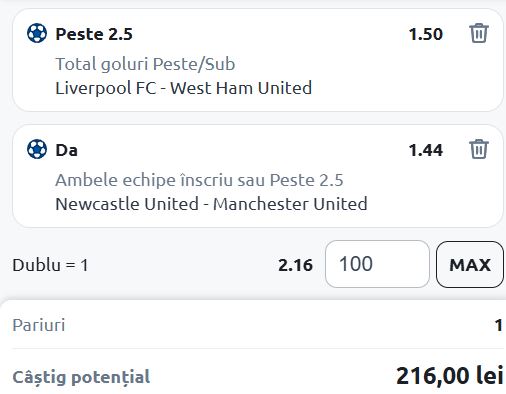Open the Newcastle United - Manchester United match
This screenshot has height=394, width=506.
[x=211, y=204]
